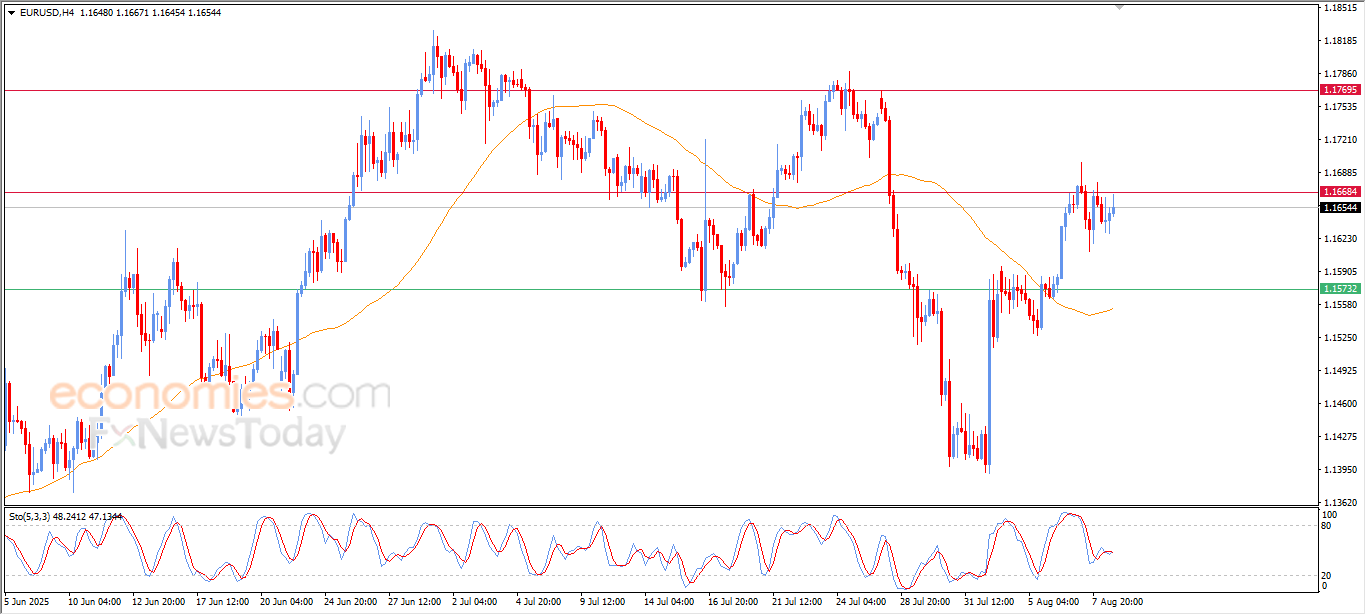Click the 20 Jun 04:00 time label
Image resolution: width=1366 pixels, height=615 pixels.
point(286,602)
